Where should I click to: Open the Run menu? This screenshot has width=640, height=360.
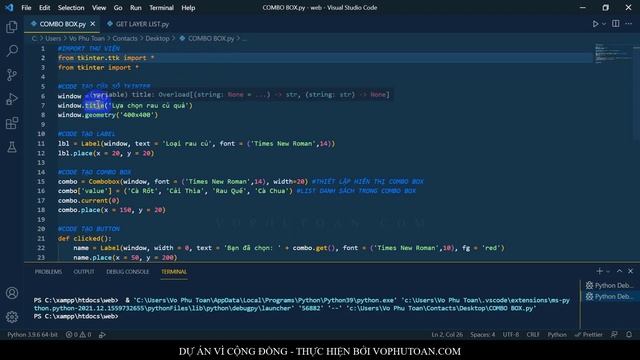pos(136,8)
